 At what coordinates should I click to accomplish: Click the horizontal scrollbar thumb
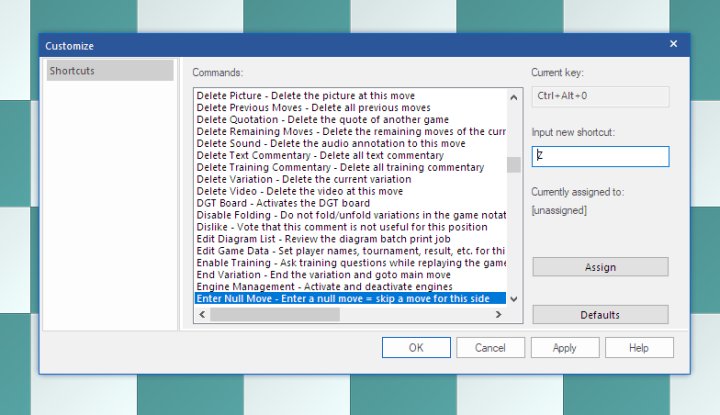[275, 314]
